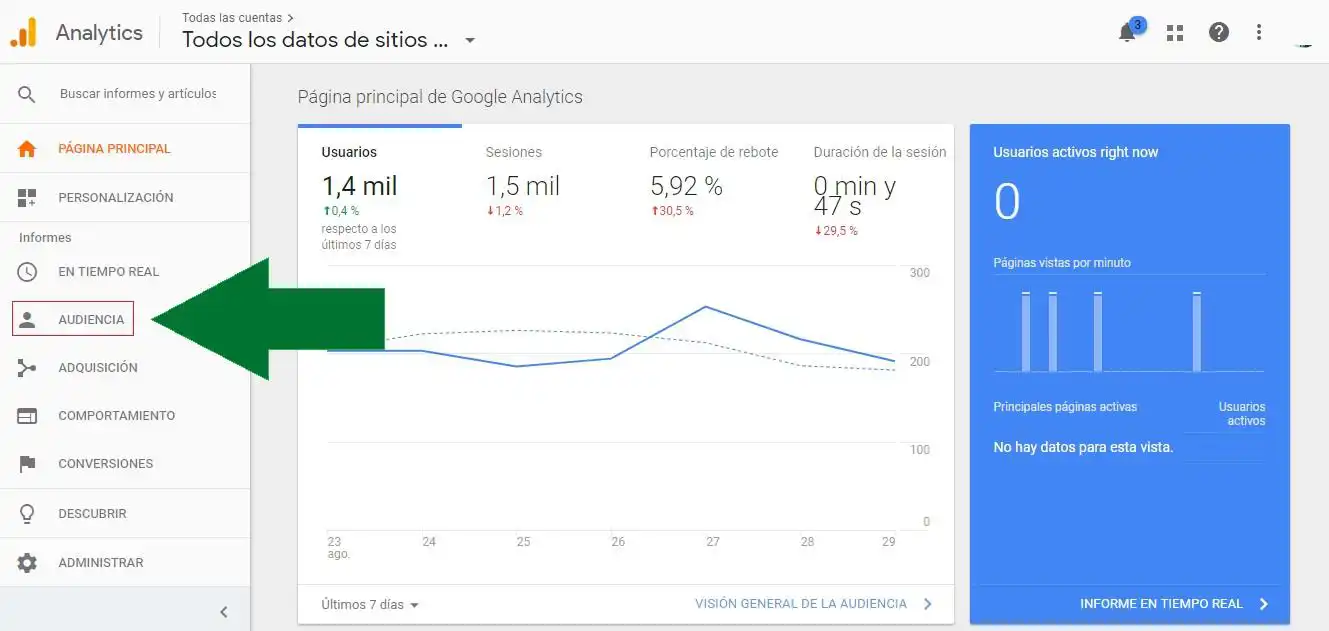Open the Personalización menu item
The height and width of the screenshot is (631, 1329).
click(x=117, y=197)
